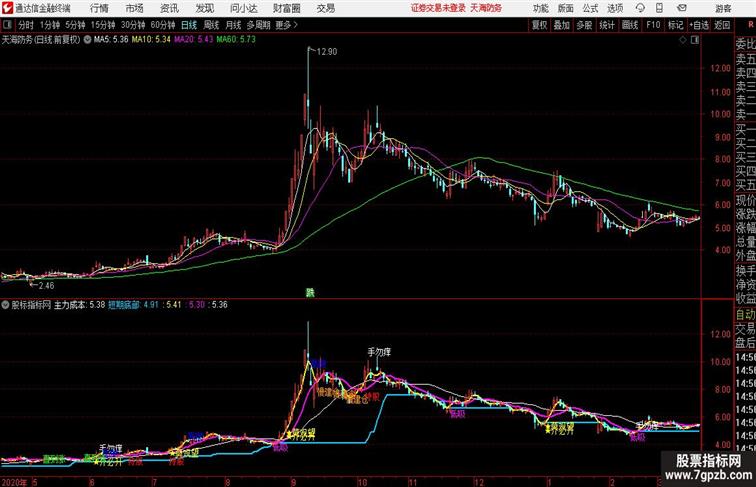Toggle the panel layout icon beside 分时

[7, 25]
